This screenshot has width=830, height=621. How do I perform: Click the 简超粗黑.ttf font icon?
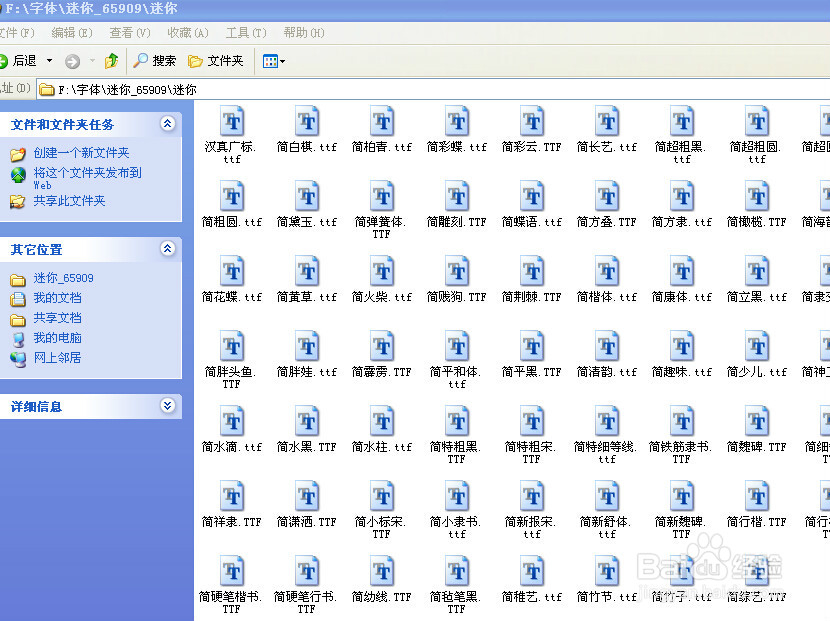(682, 121)
